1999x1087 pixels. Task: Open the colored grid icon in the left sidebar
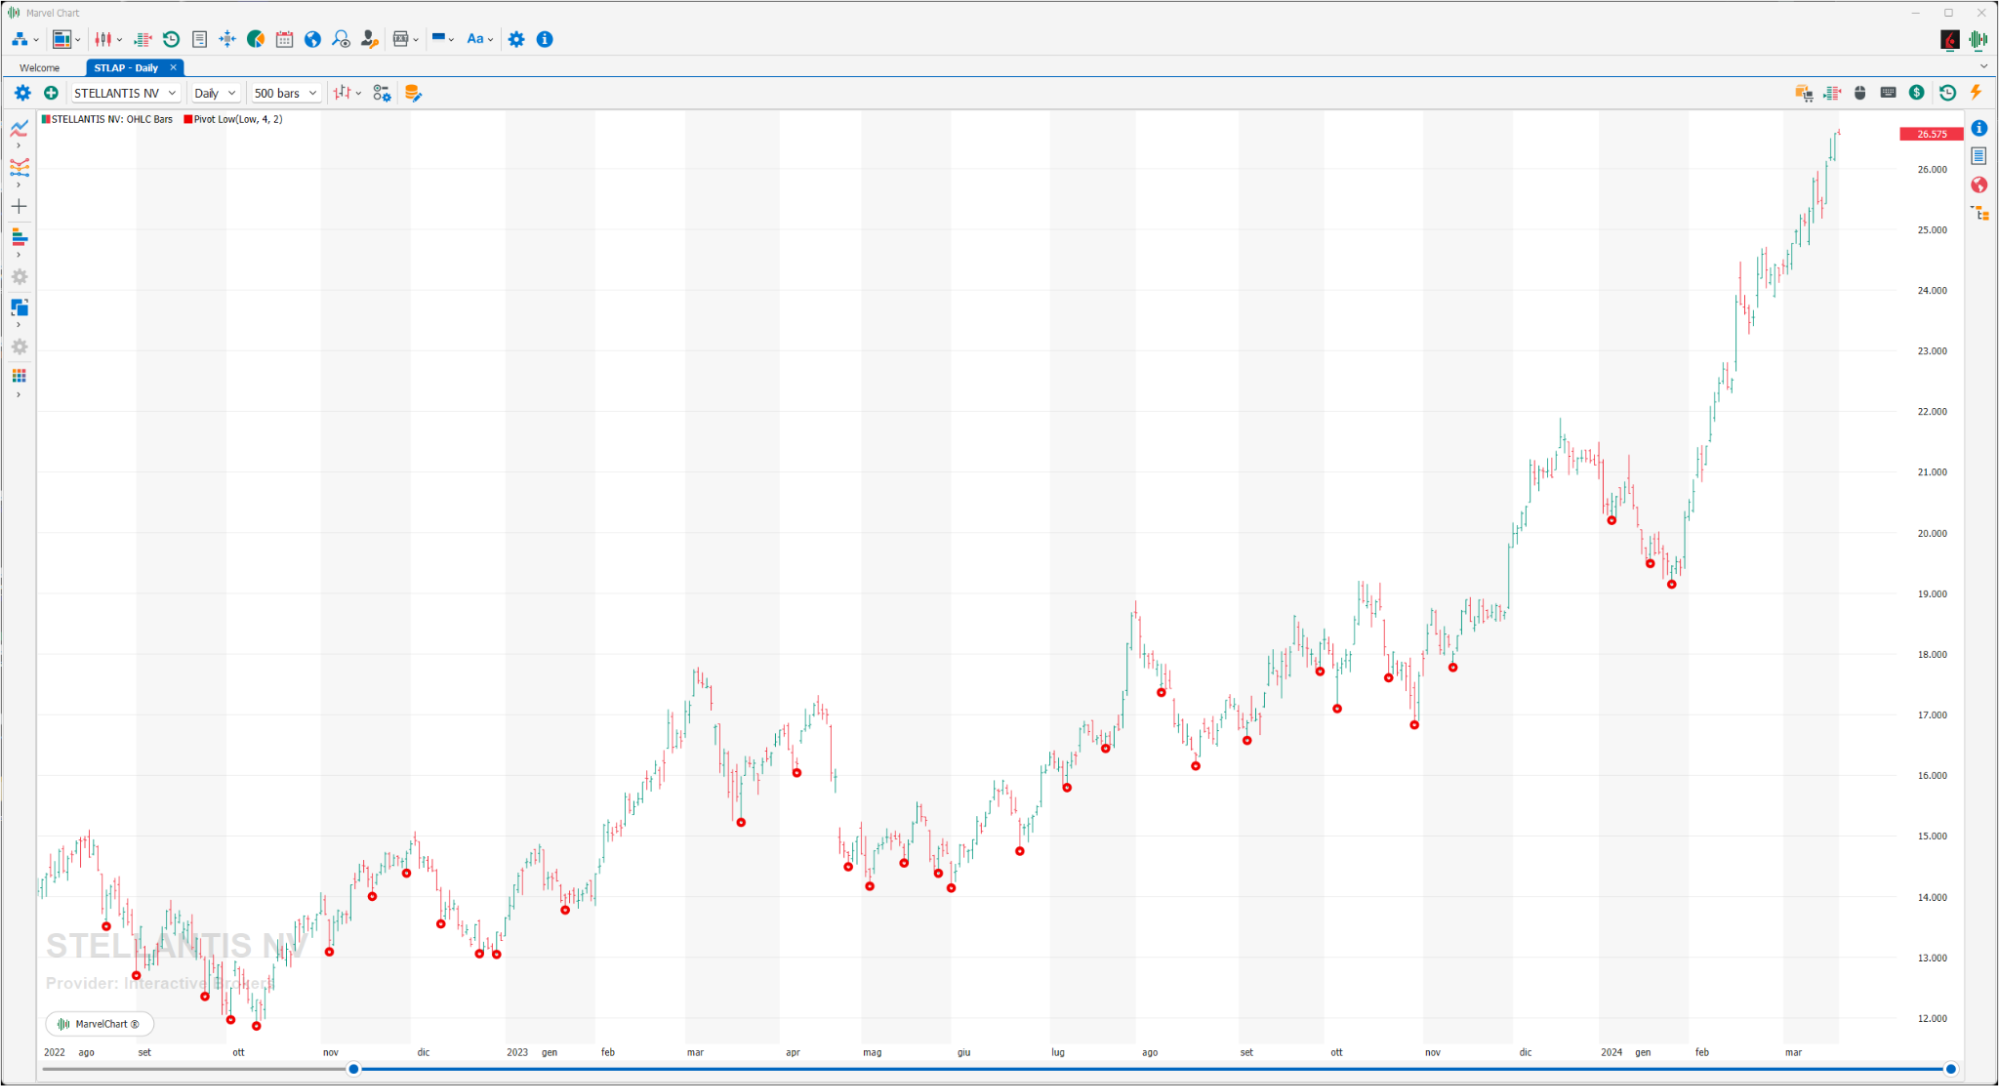[x=19, y=376]
